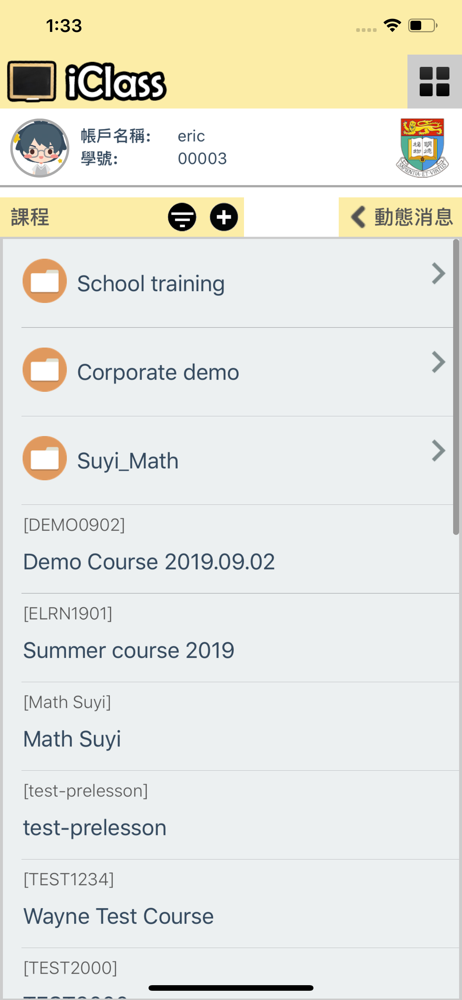The width and height of the screenshot is (462, 1000).
Task: Add a course with the plus icon
Action: pyautogui.click(x=224, y=217)
